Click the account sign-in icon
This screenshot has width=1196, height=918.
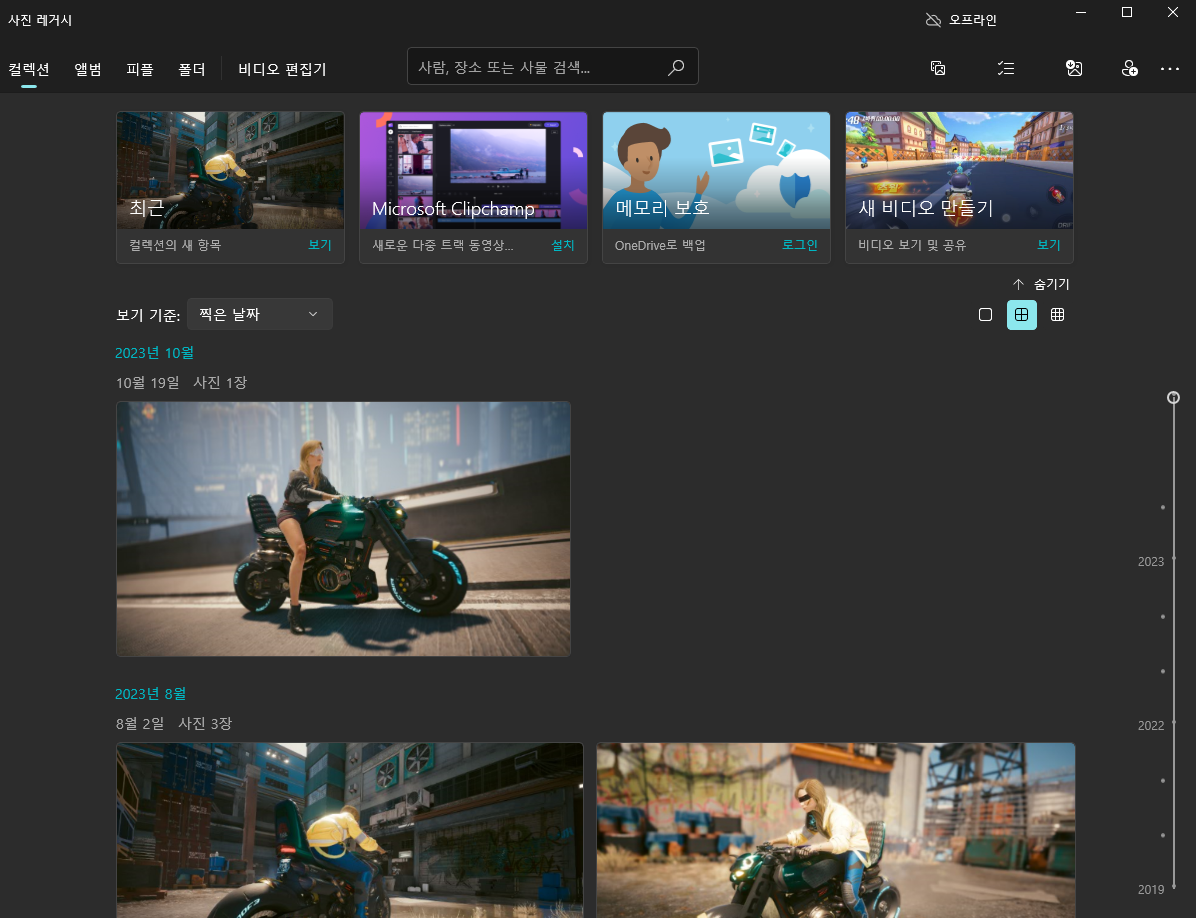pyautogui.click(x=1130, y=69)
